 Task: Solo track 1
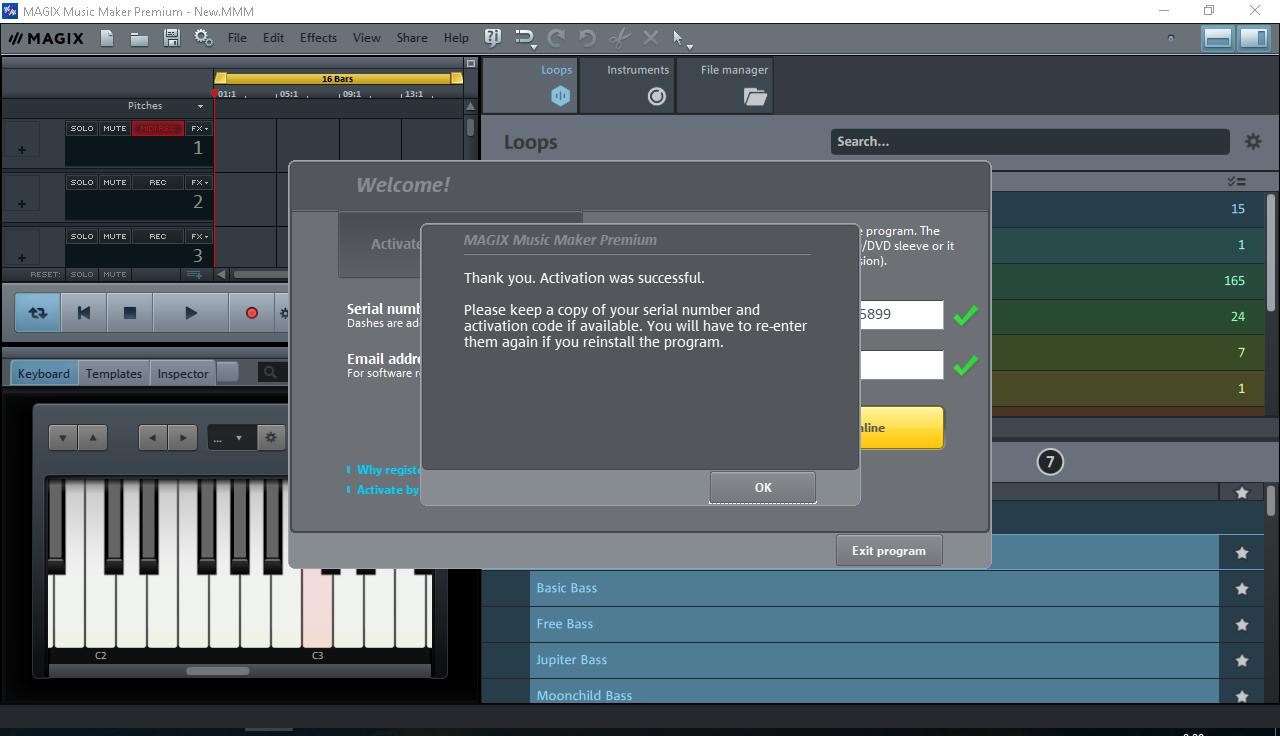click(x=82, y=128)
